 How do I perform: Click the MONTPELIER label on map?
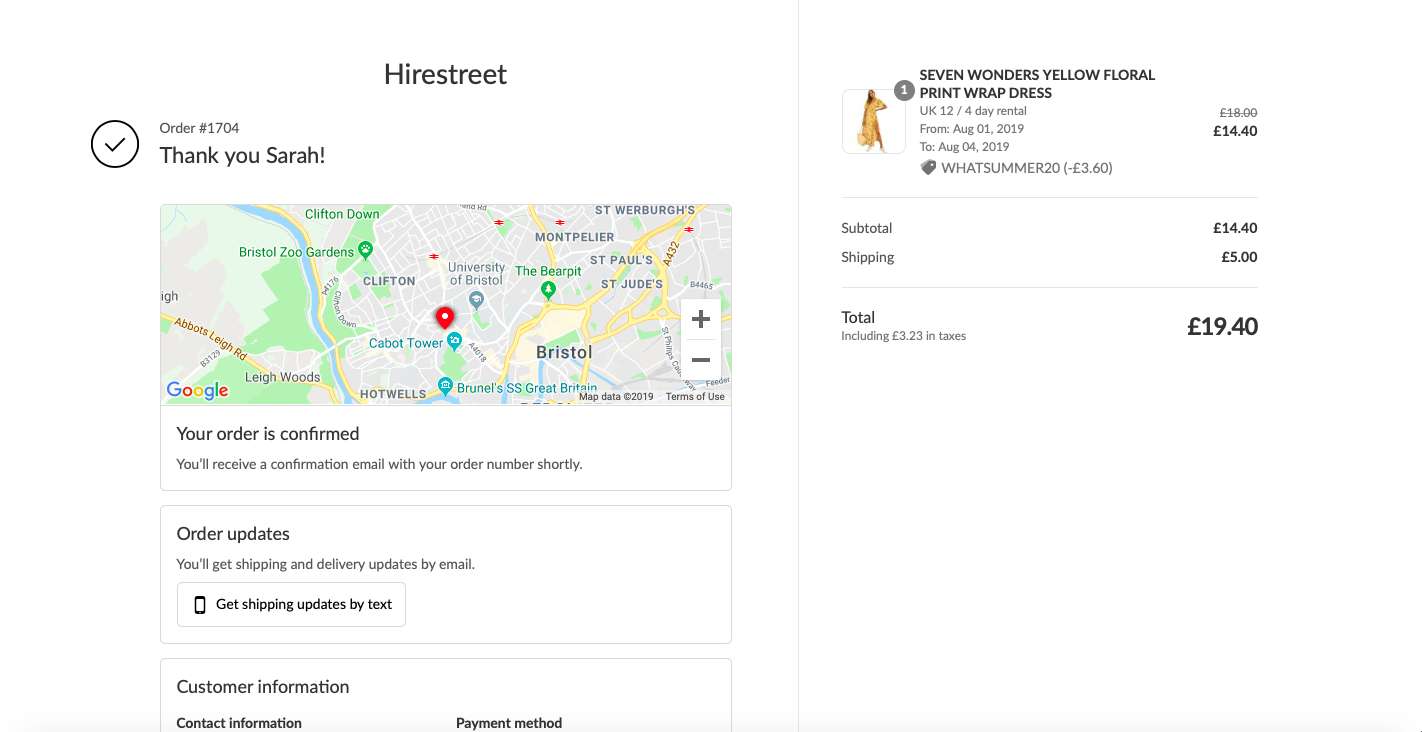pyautogui.click(x=574, y=237)
